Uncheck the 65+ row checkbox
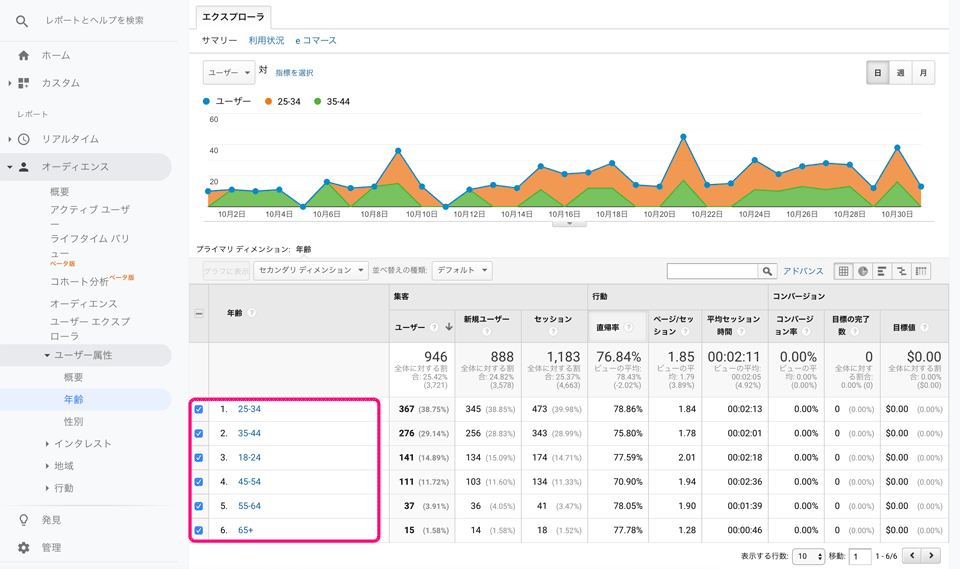The image size is (960, 569). (199, 530)
